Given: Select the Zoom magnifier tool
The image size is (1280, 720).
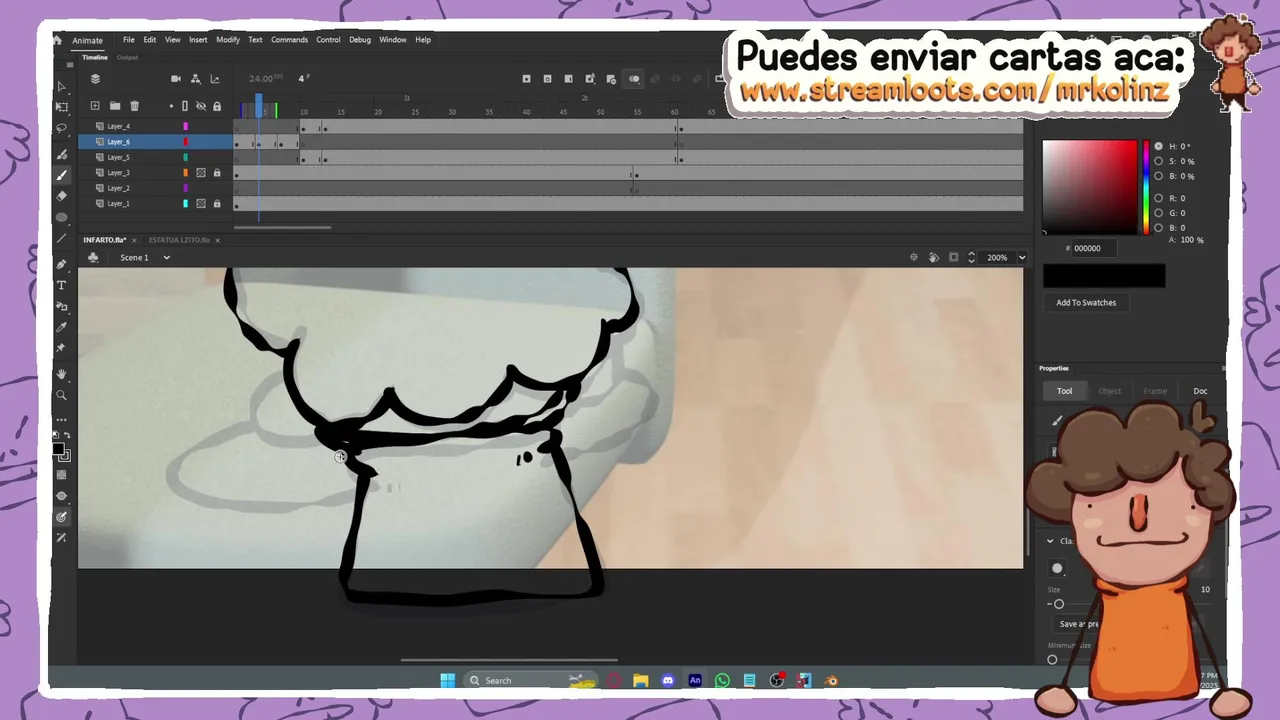Looking at the screenshot, I should (61, 396).
